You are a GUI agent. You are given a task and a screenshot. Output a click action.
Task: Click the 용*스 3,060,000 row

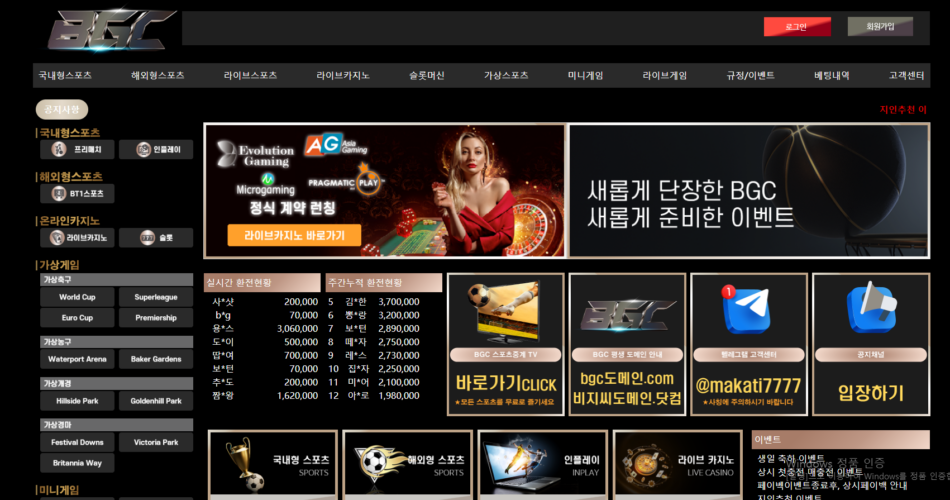click(x=264, y=328)
